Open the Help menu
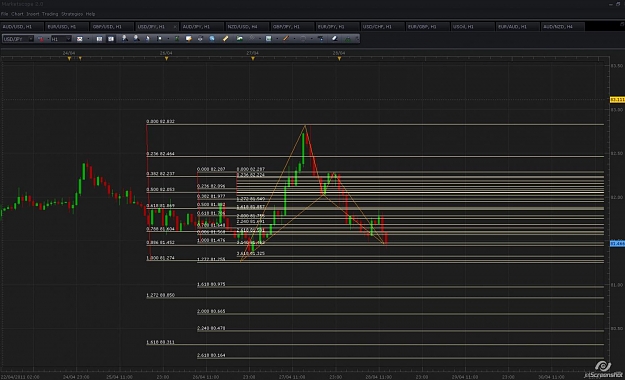Screen dimensions: 625x380 [90, 14]
